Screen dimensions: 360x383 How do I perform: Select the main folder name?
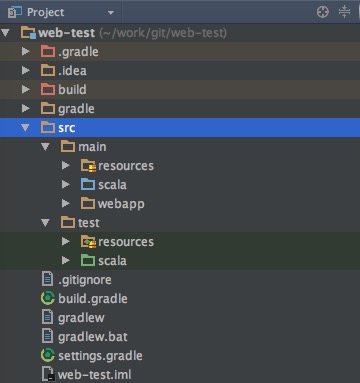pos(92,147)
